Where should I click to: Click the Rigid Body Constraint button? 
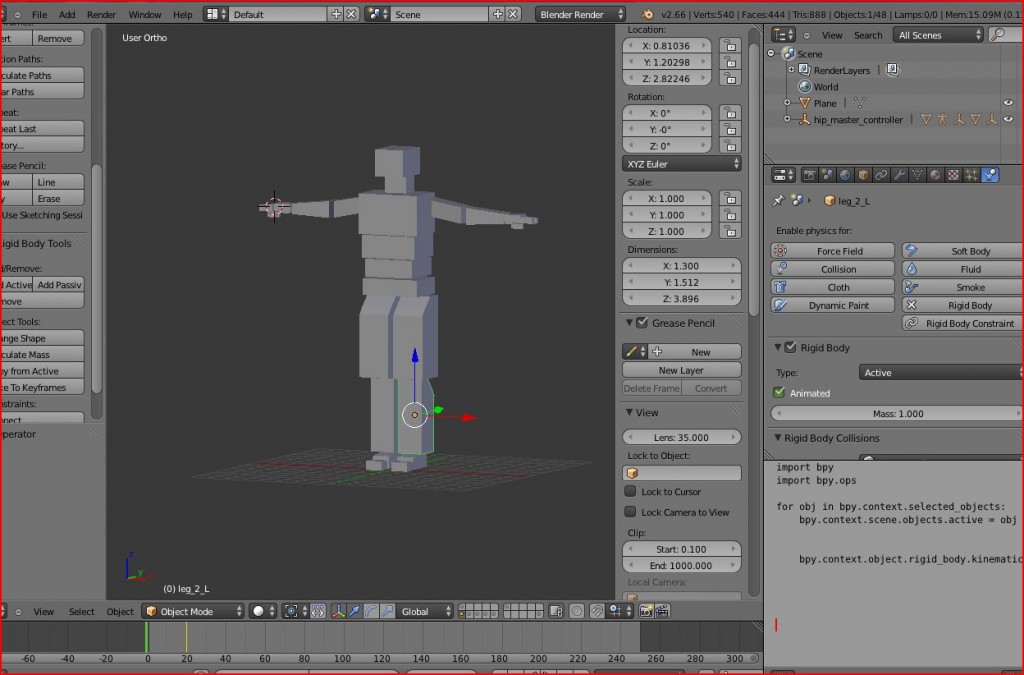pyautogui.click(x=959, y=323)
